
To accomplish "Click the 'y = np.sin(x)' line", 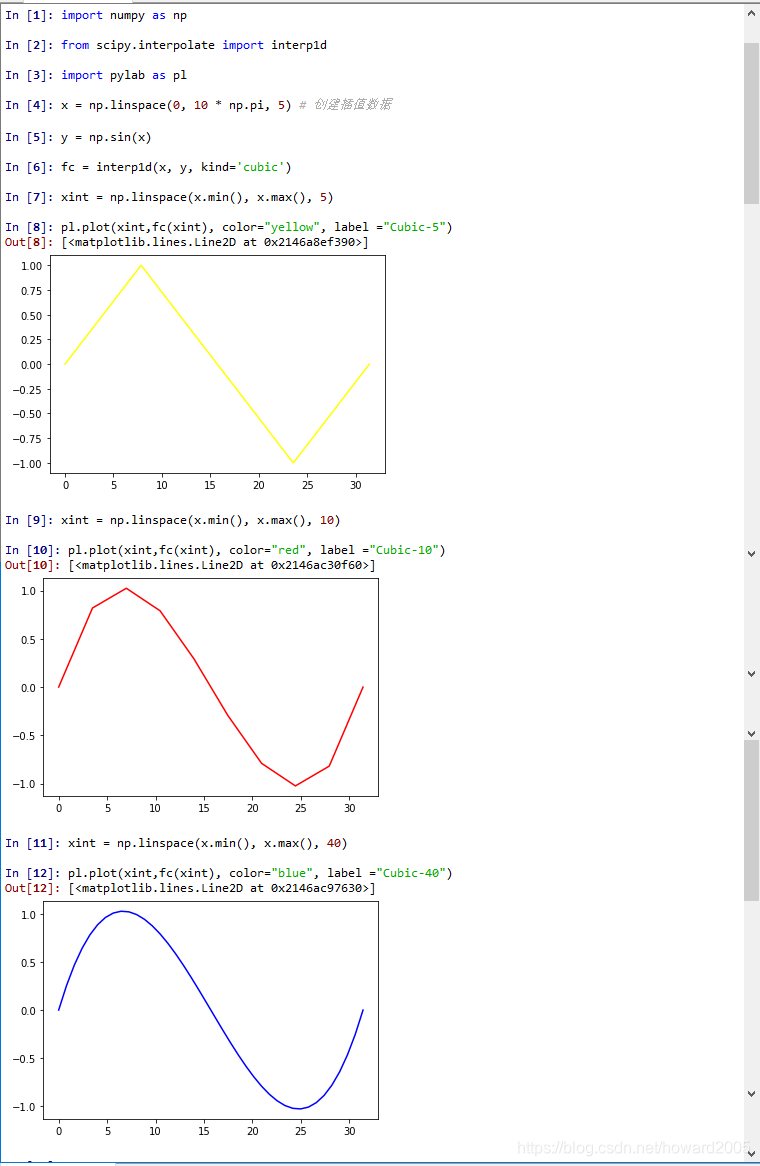I will click(x=106, y=138).
